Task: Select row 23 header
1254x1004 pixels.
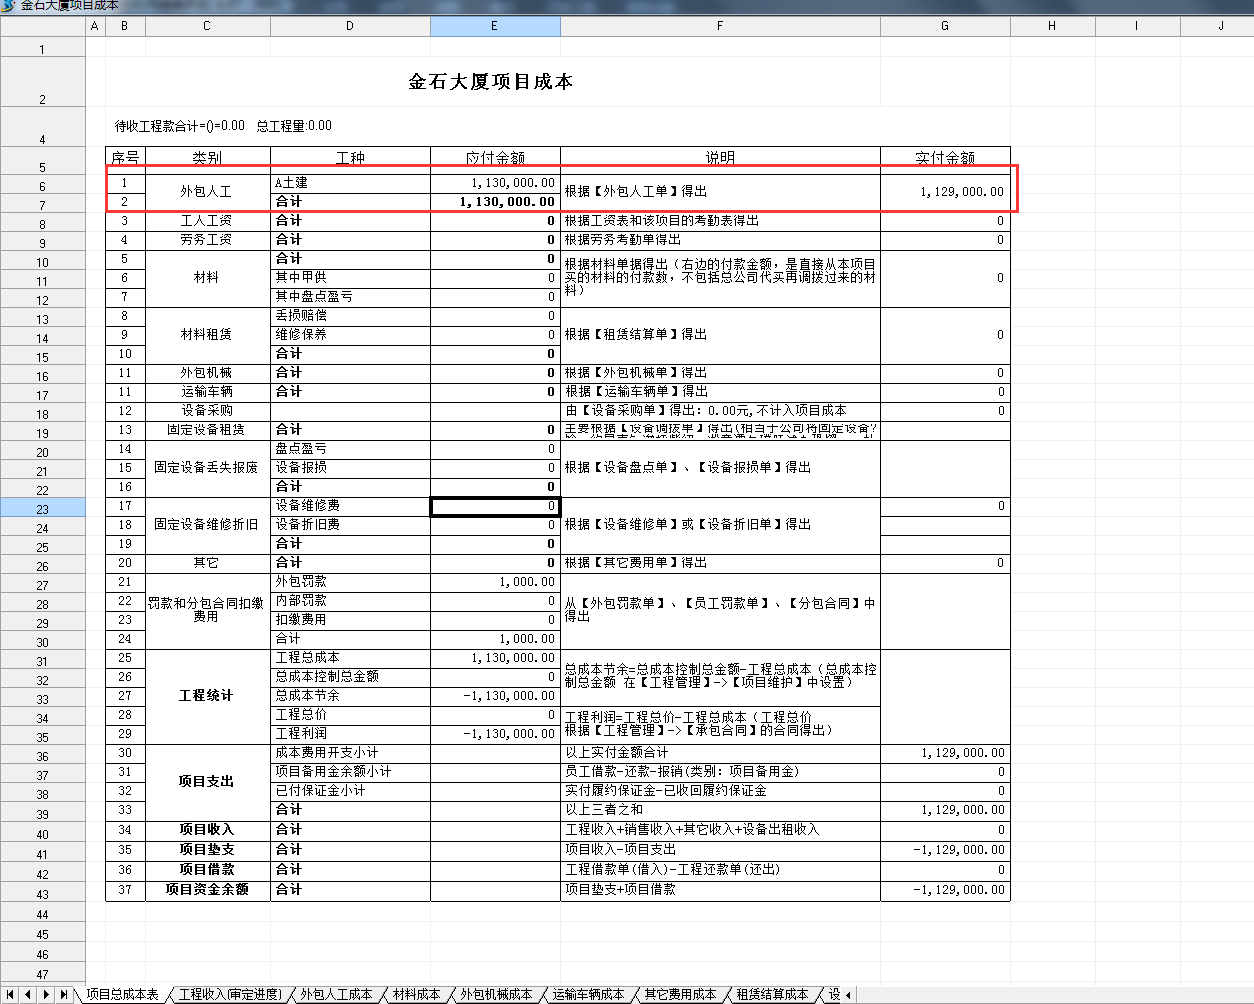Action: (42, 509)
